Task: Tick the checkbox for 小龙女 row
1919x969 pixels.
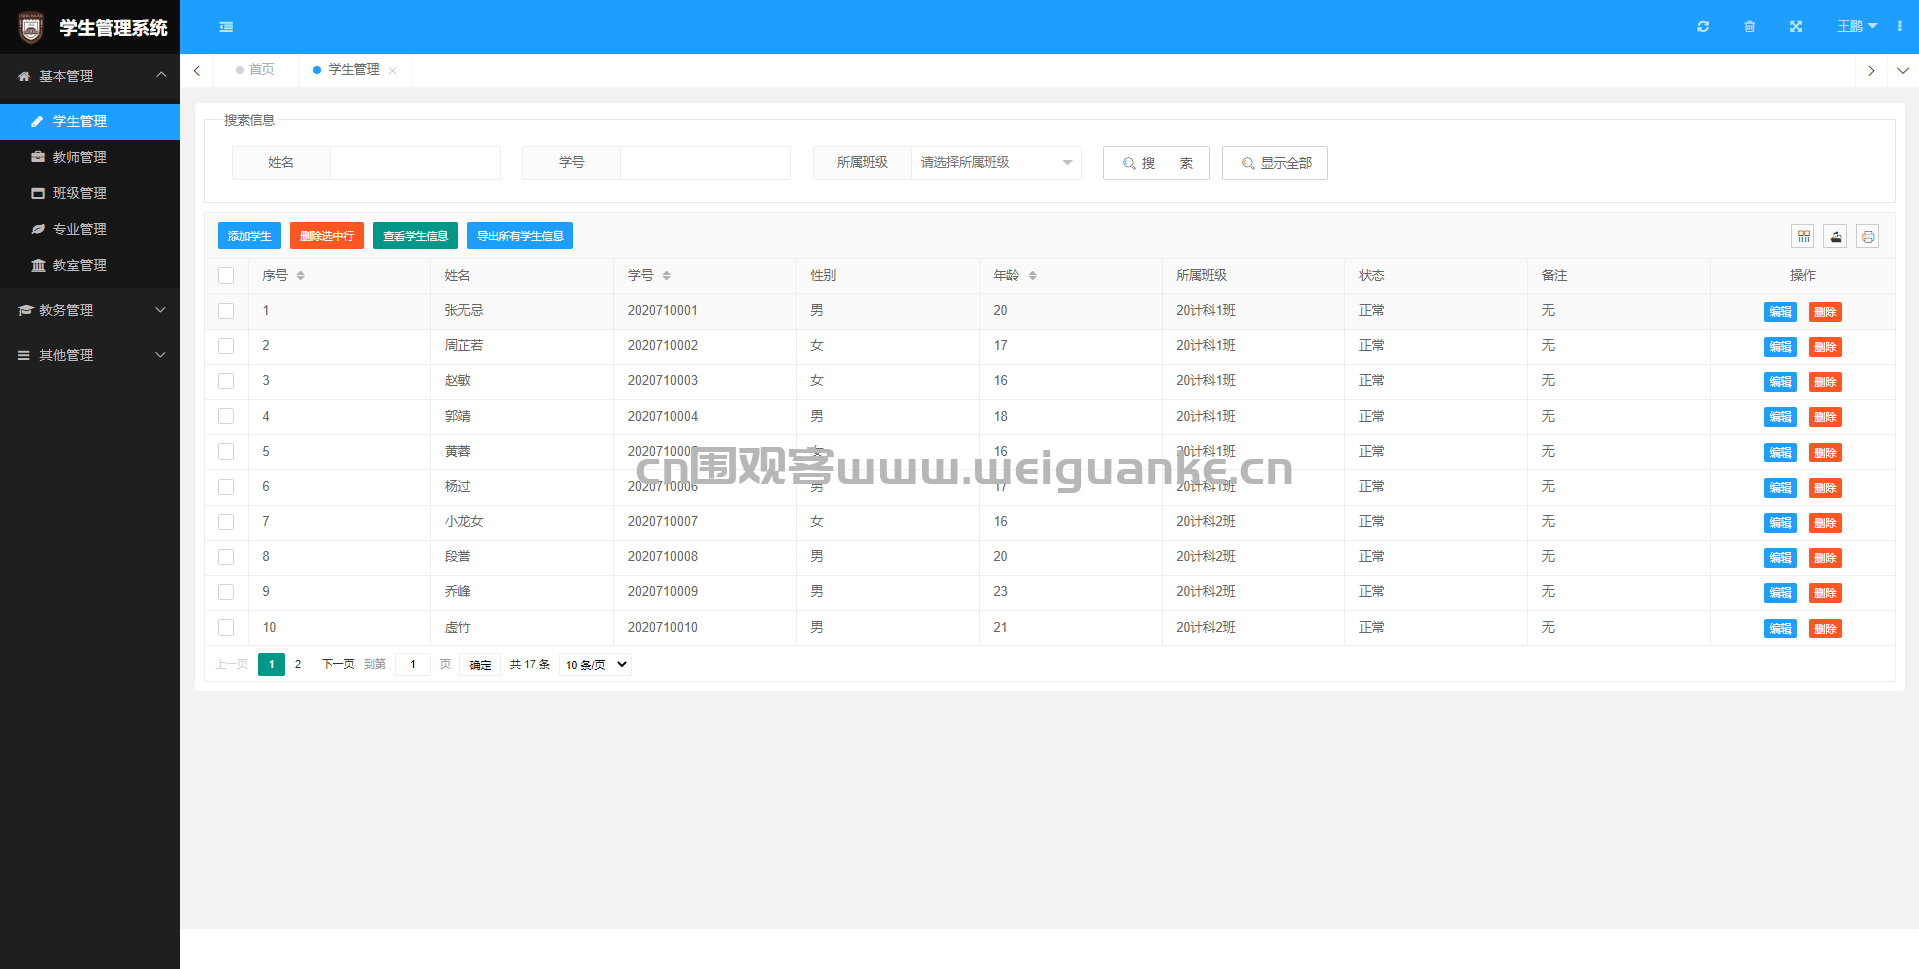Action: pyautogui.click(x=226, y=522)
